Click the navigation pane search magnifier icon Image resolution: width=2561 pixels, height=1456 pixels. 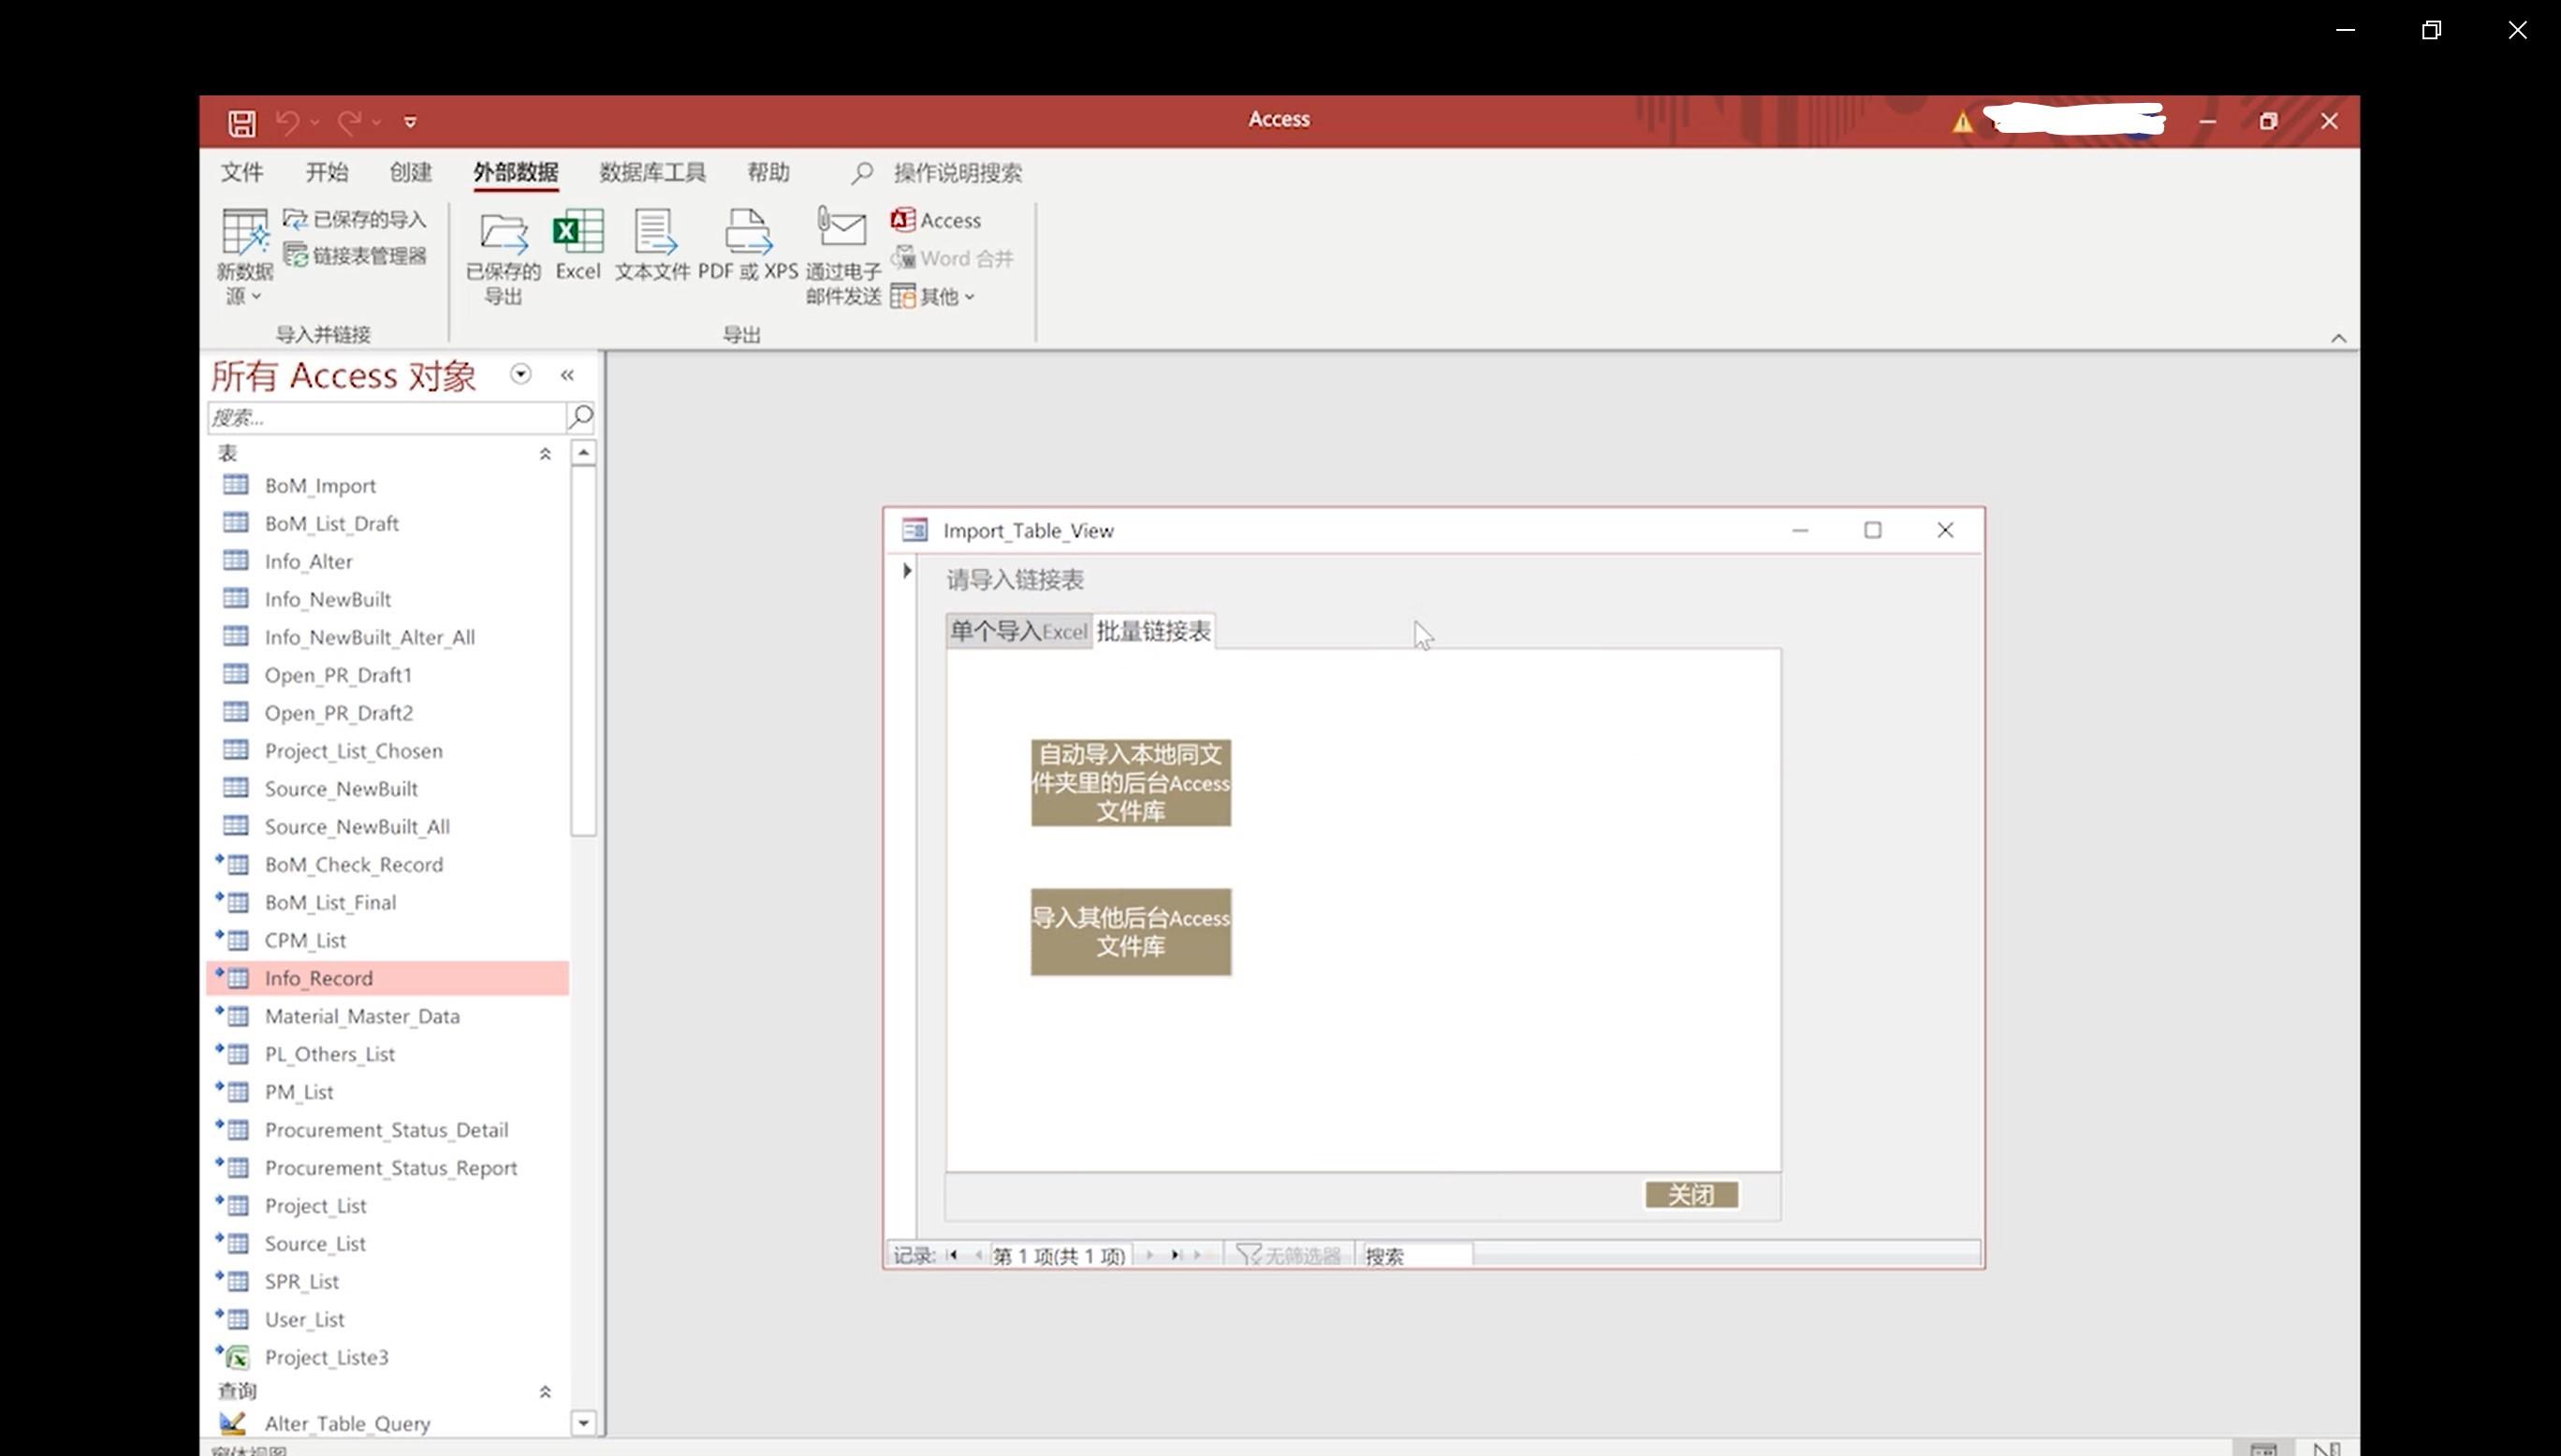(x=580, y=416)
